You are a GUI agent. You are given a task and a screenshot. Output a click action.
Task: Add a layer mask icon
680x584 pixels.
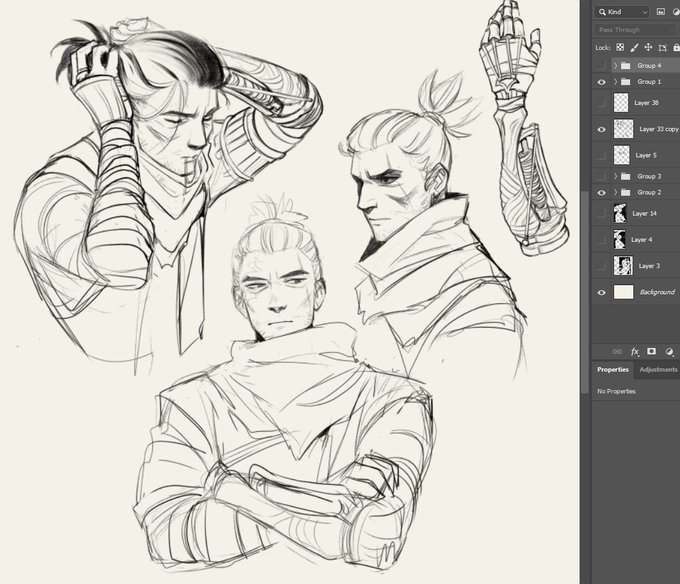651,351
